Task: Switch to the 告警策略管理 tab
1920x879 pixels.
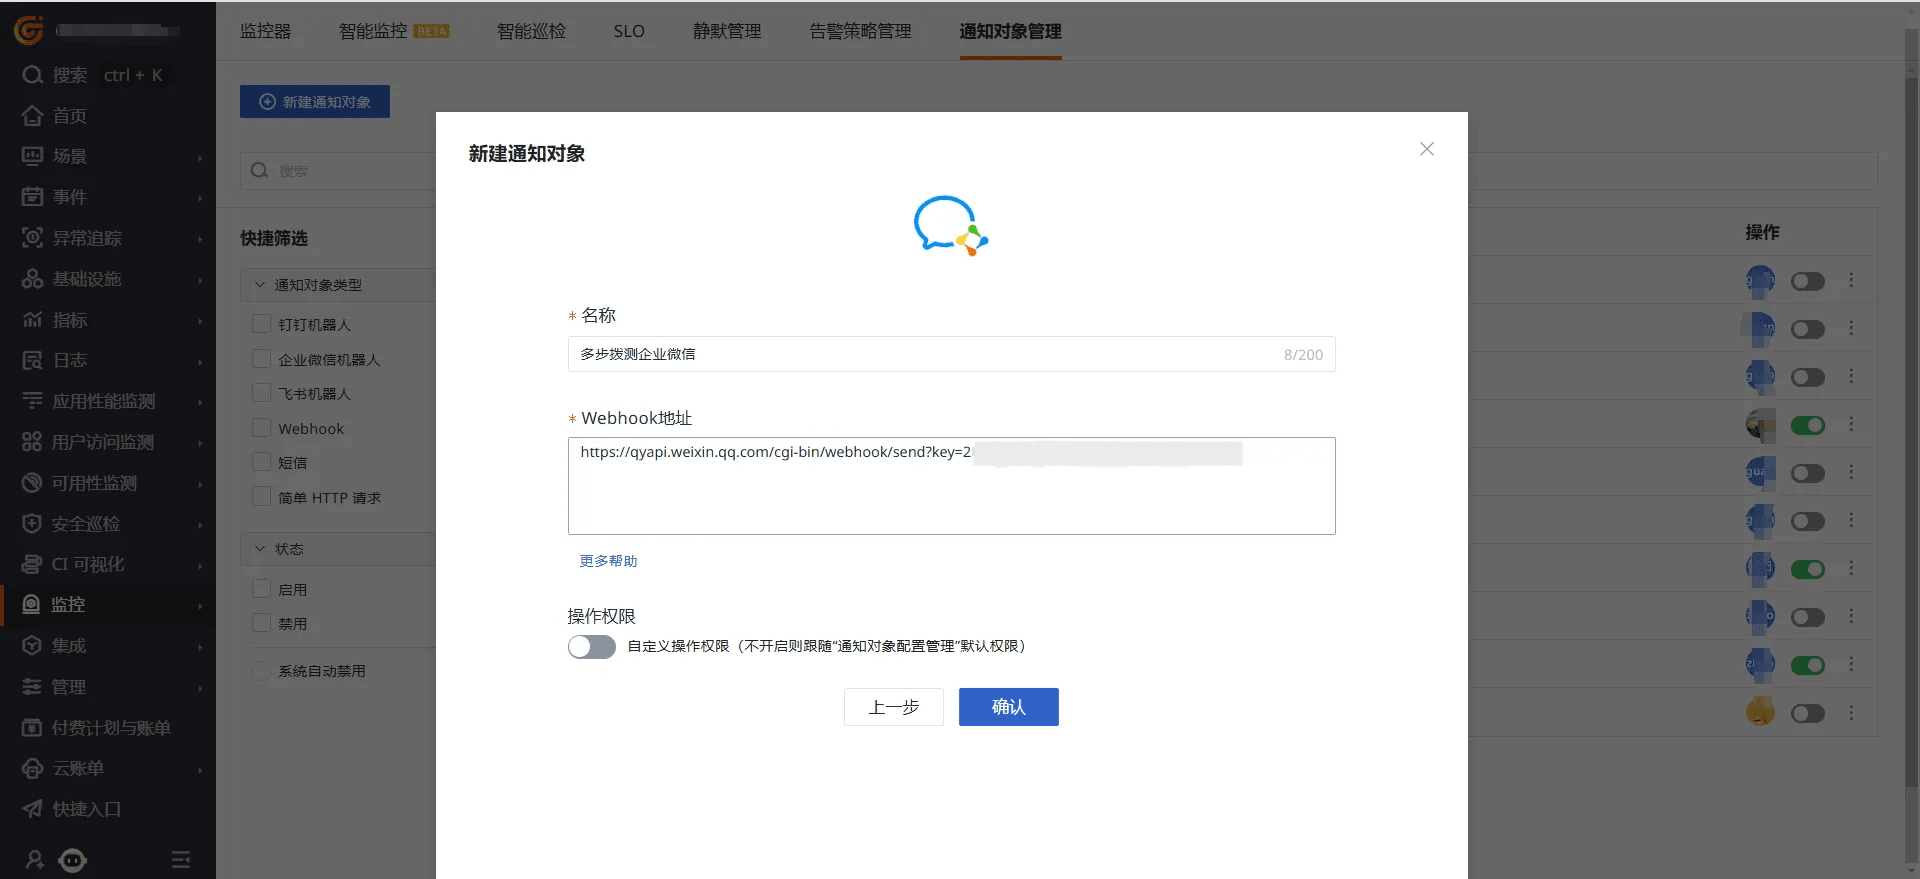Action: 860,31
